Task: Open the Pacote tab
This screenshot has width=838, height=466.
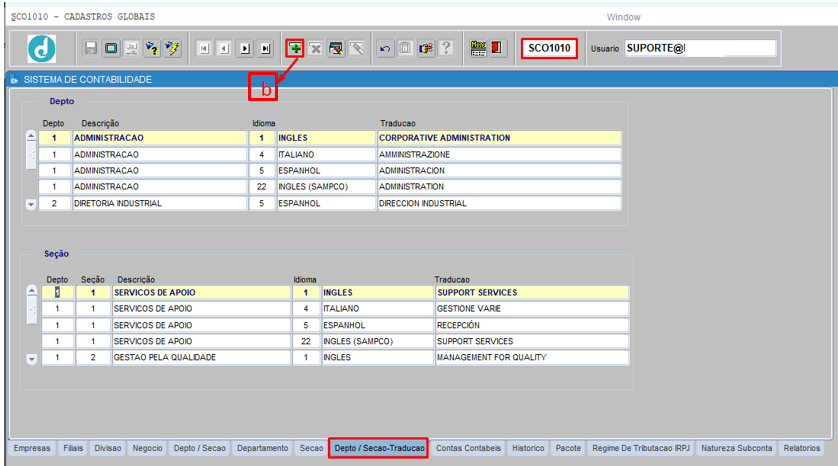Action: tap(568, 448)
